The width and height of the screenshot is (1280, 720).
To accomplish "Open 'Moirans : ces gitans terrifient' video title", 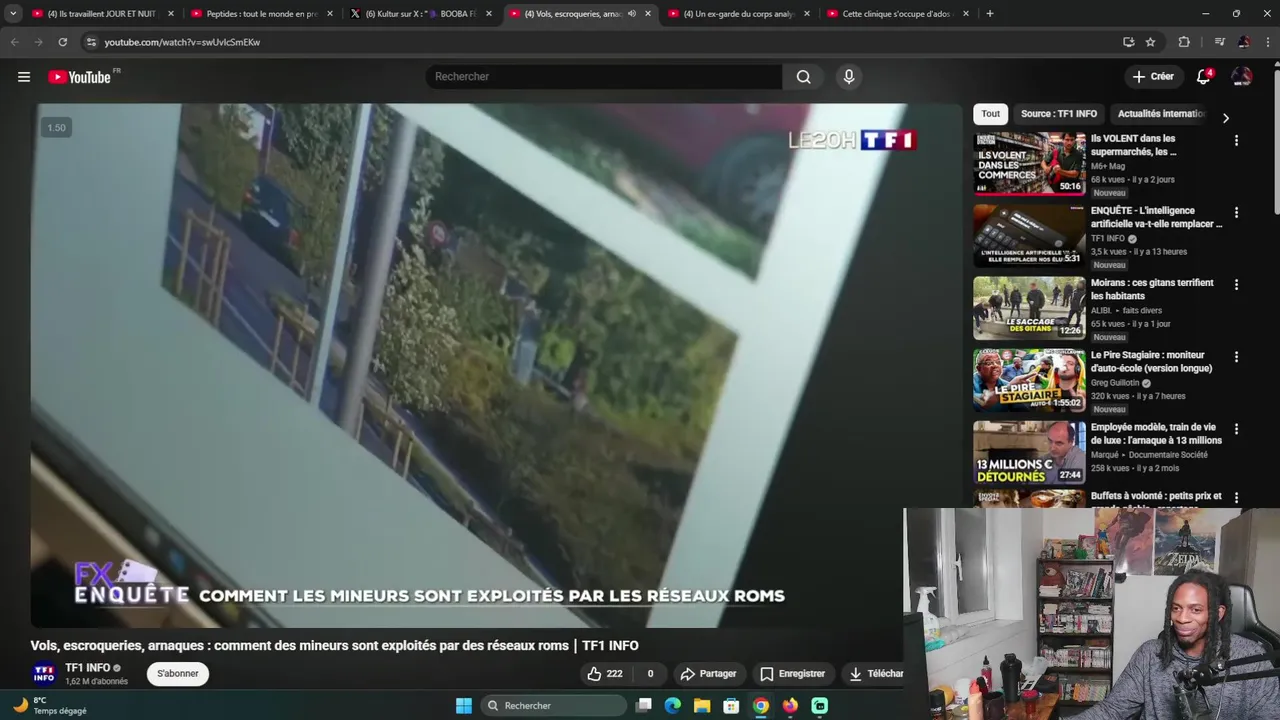I will (x=1152, y=289).
